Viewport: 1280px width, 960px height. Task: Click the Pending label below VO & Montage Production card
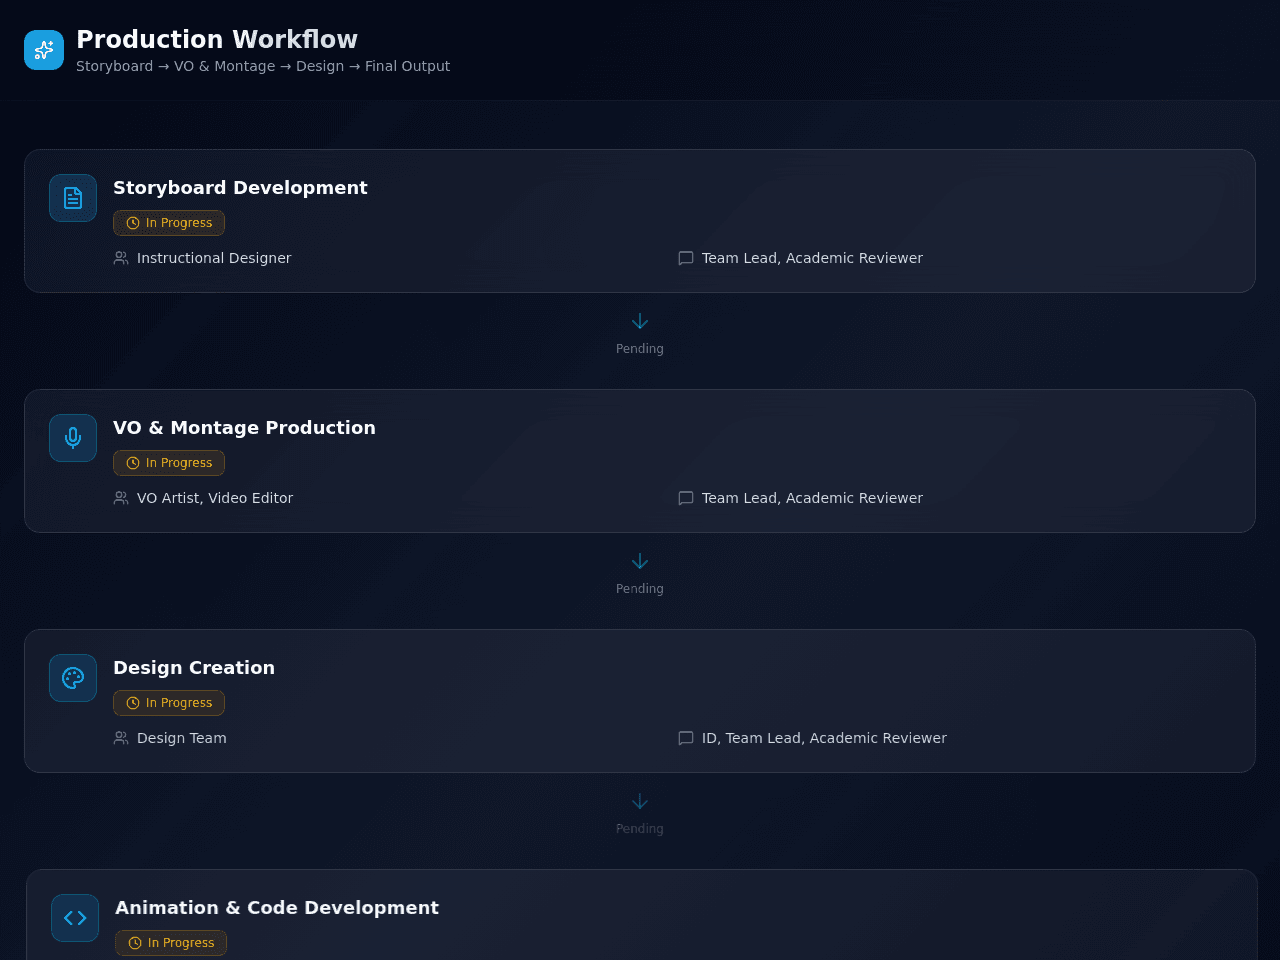click(x=640, y=589)
